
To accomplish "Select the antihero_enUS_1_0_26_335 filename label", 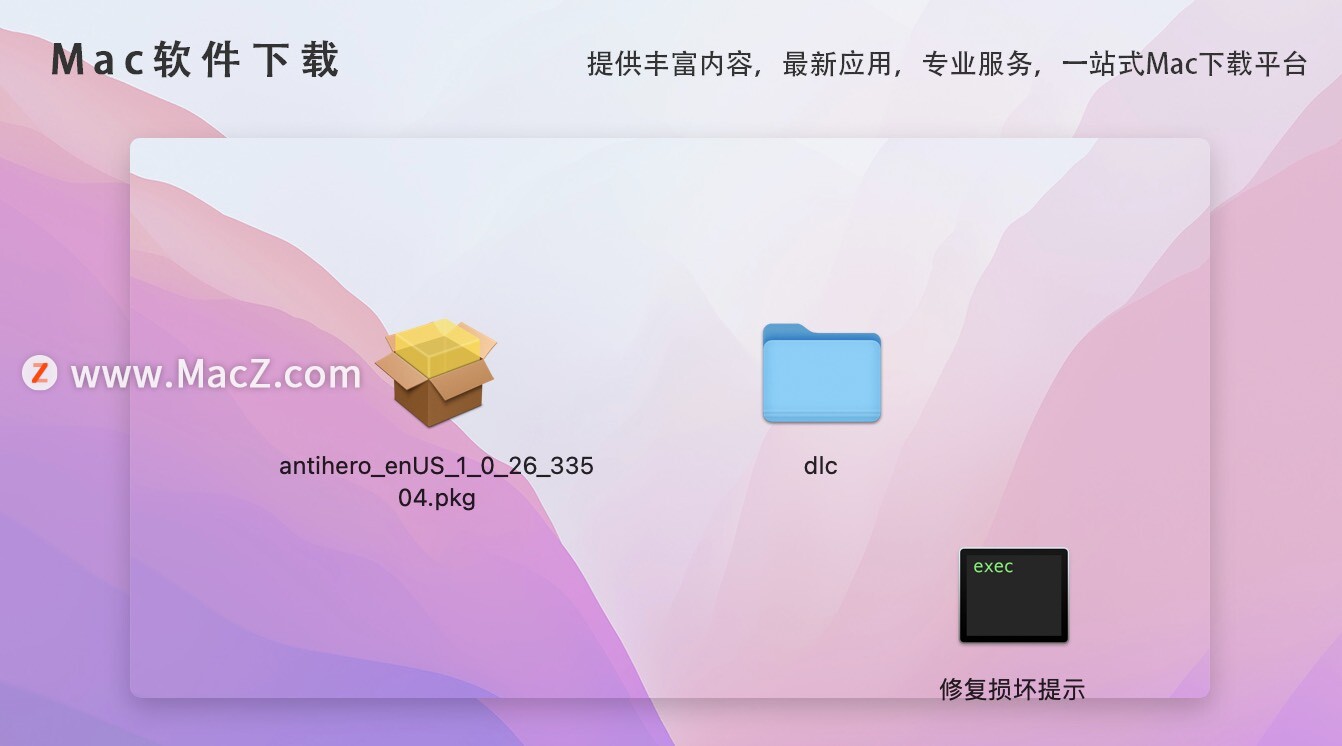I will click(x=436, y=466).
